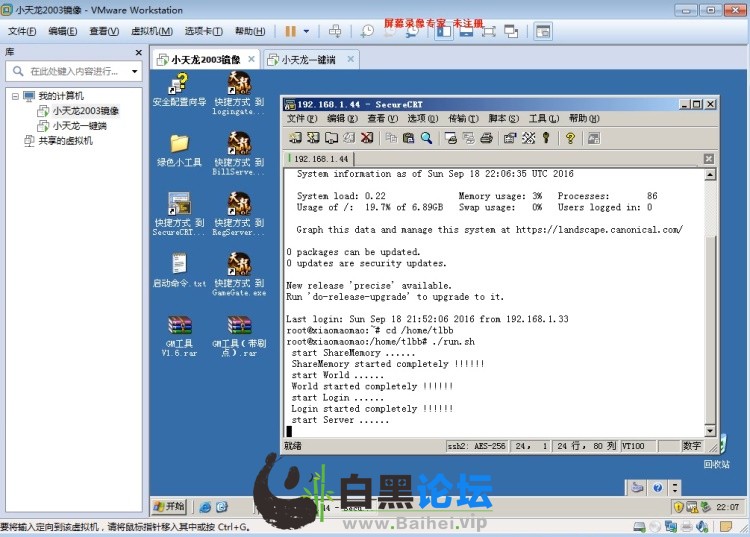
Task: Click SecureCRT Find magnifier icon
Action: pyautogui.click(x=426, y=138)
